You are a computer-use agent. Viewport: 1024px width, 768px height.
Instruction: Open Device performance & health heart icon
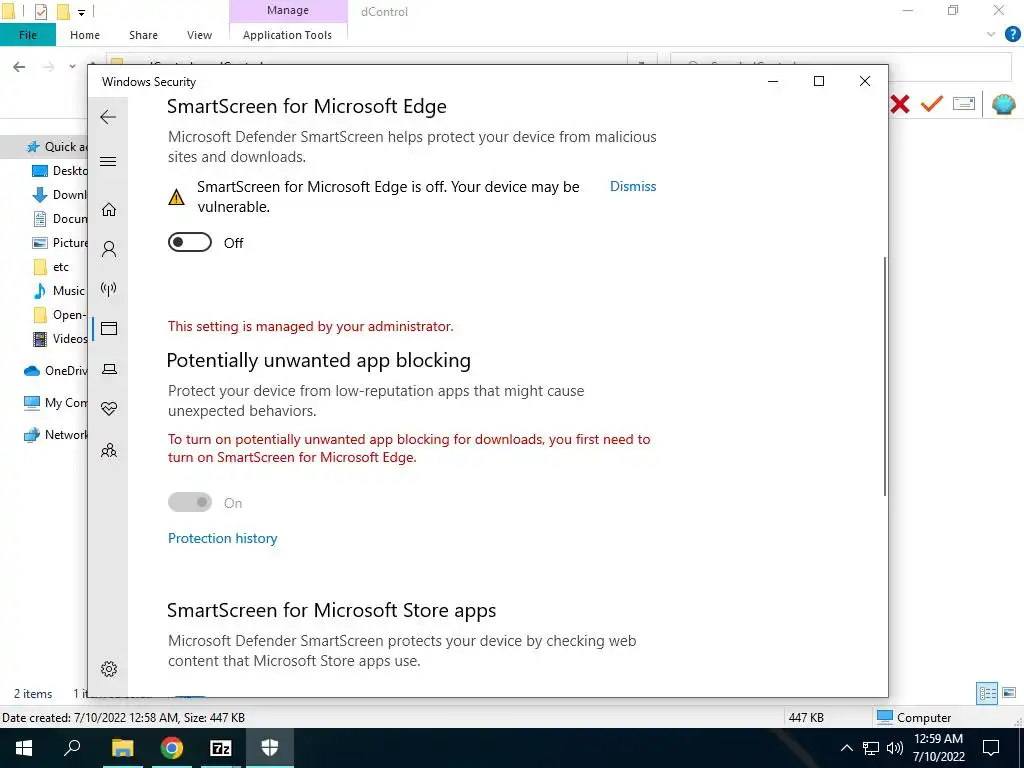[108, 409]
